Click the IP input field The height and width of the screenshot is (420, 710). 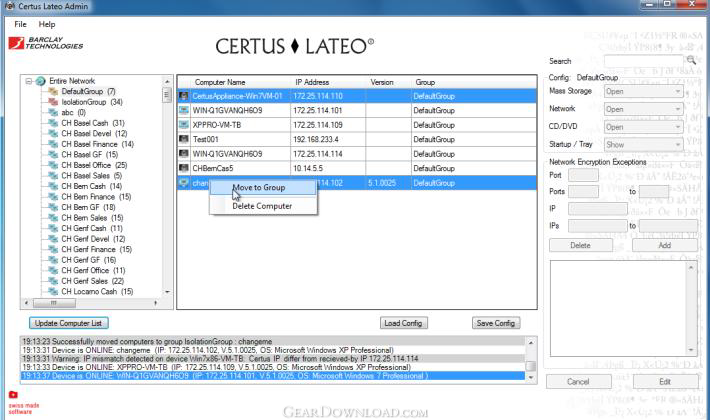(x=598, y=209)
